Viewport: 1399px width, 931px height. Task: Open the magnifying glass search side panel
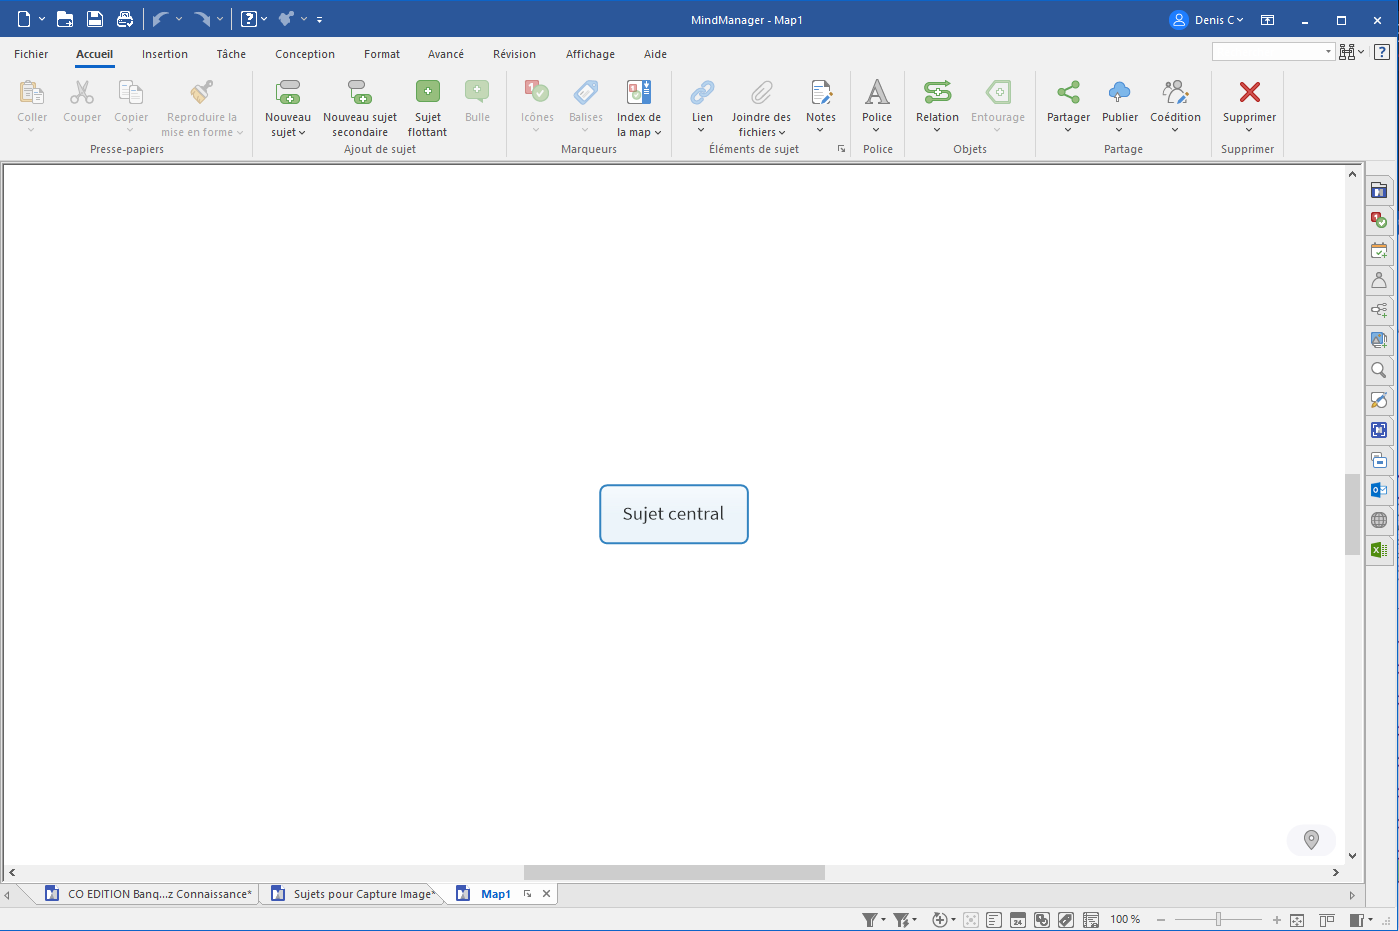pos(1379,370)
